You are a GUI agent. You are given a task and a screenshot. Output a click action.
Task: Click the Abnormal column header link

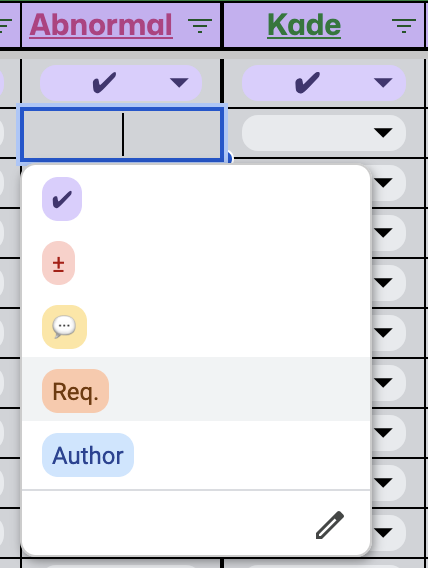pos(101,25)
